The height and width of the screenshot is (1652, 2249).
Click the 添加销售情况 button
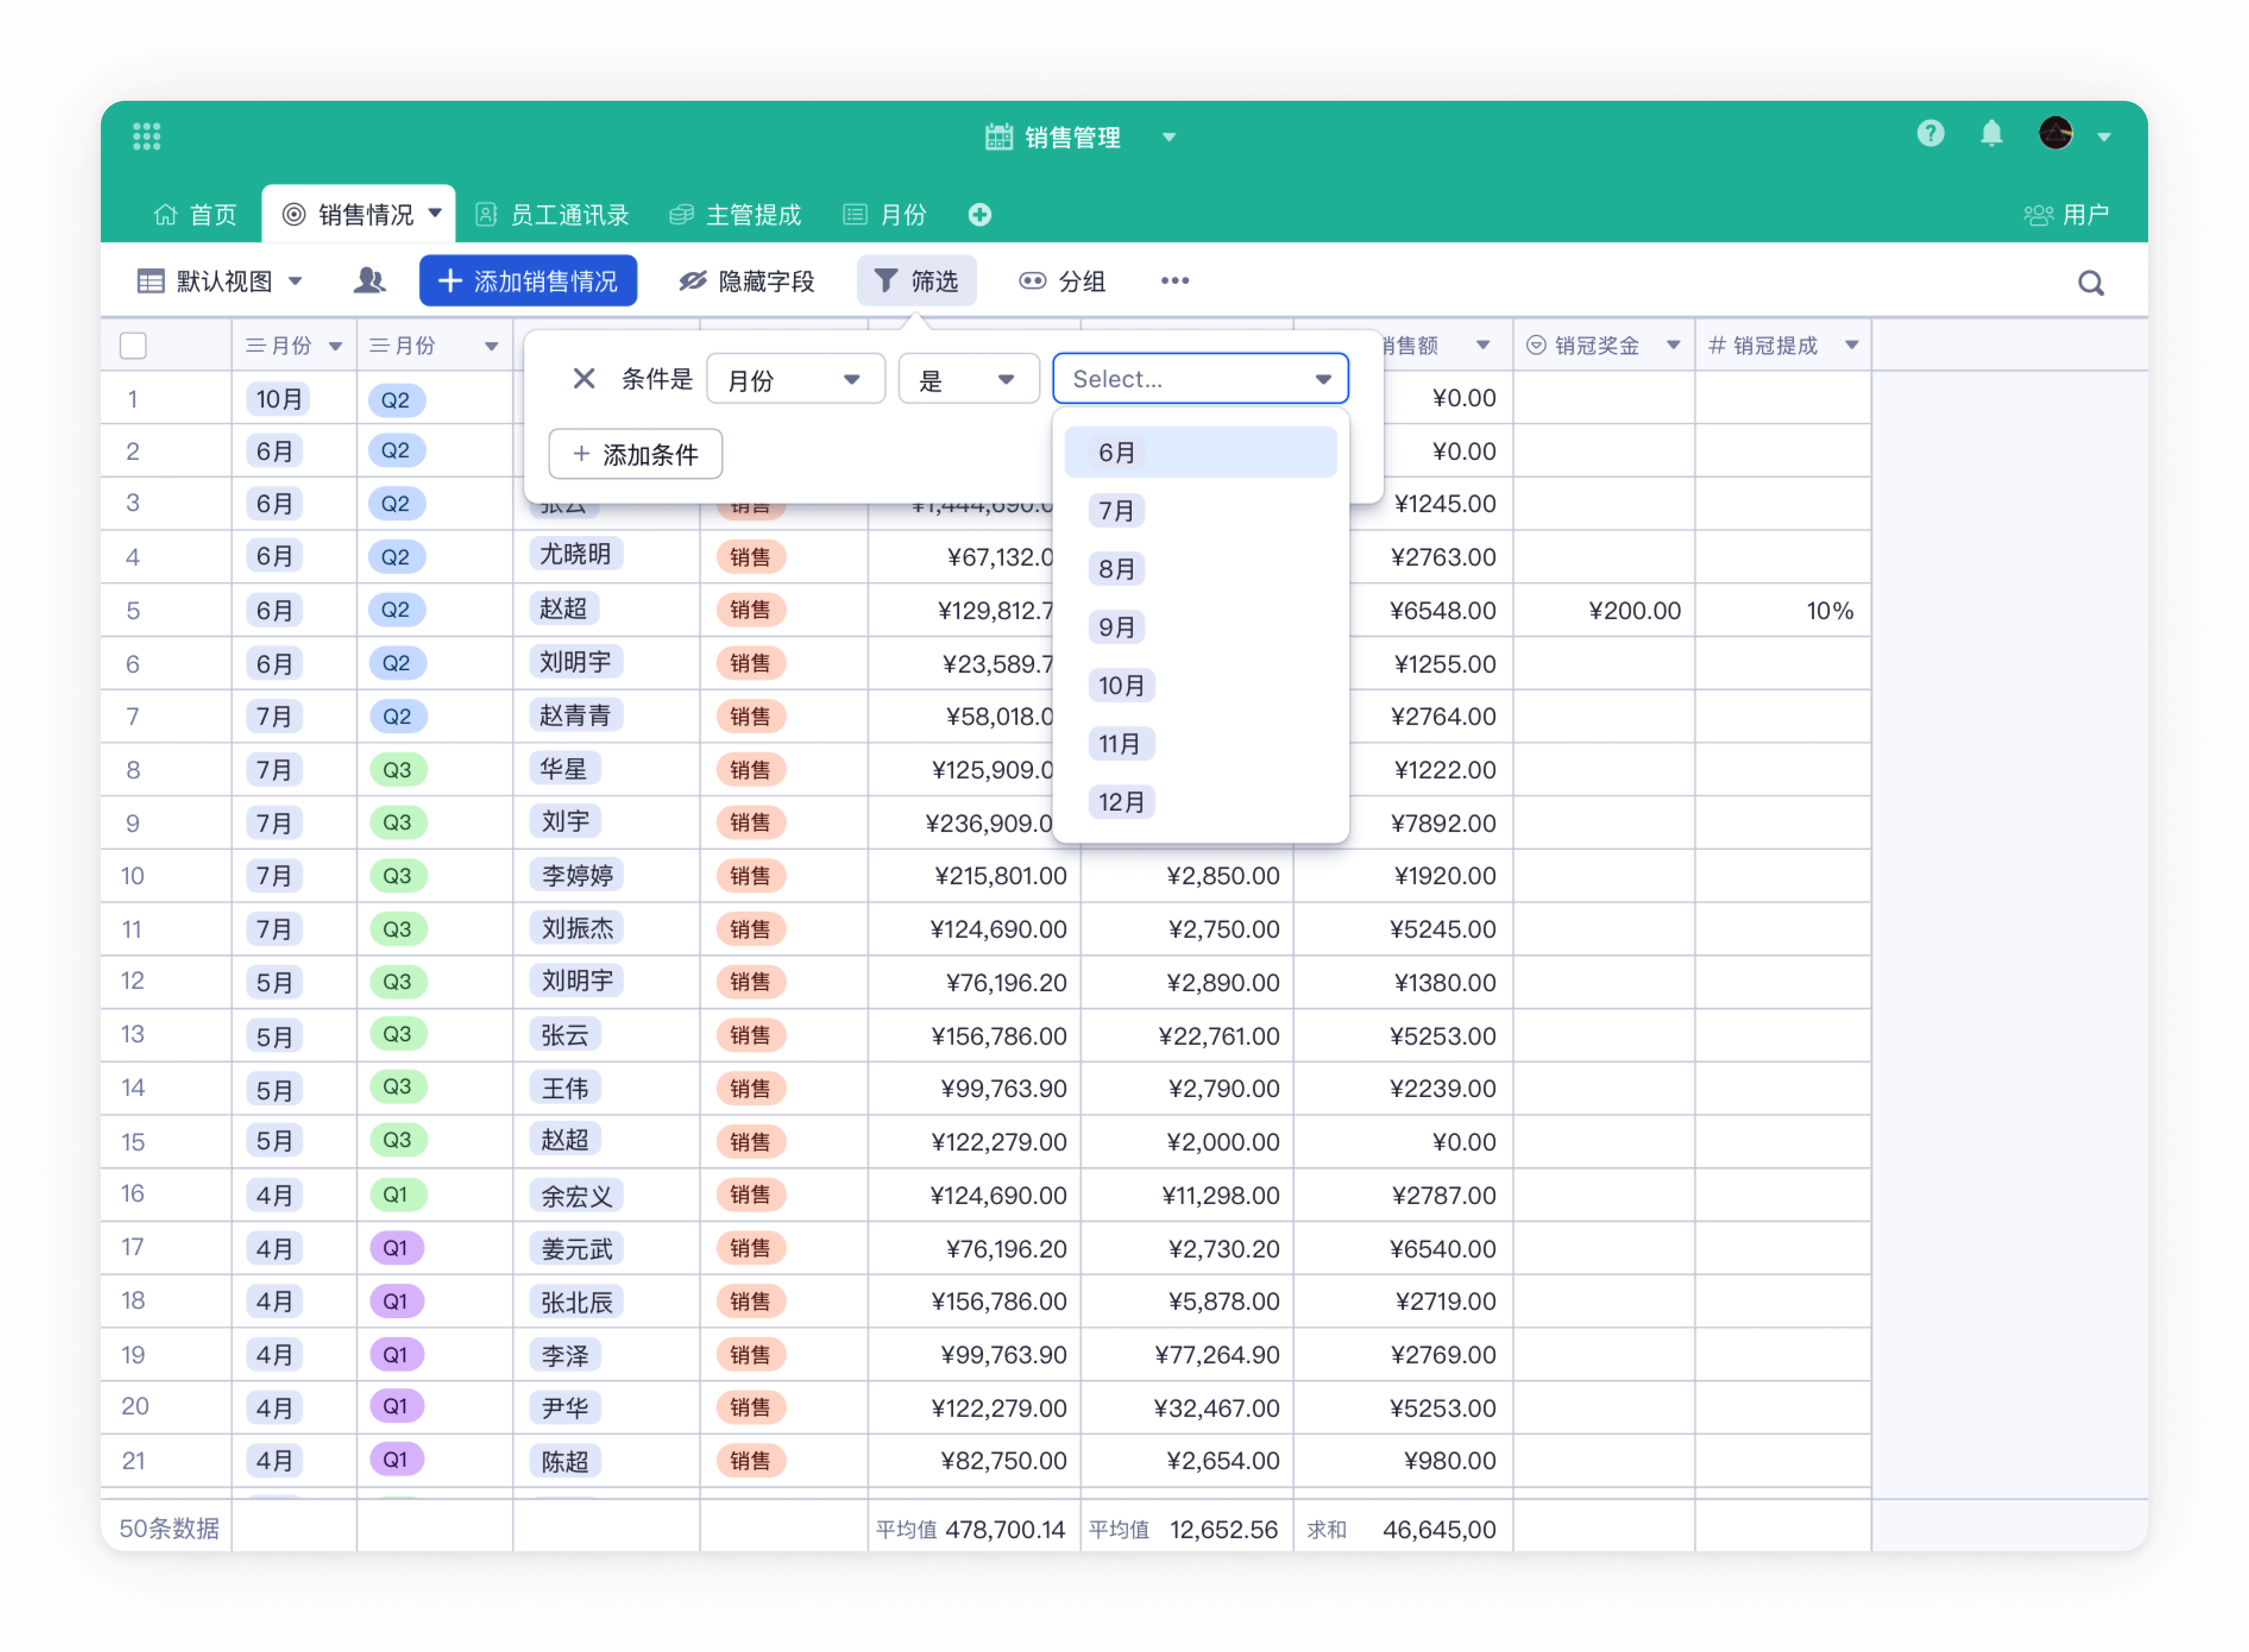tap(528, 281)
